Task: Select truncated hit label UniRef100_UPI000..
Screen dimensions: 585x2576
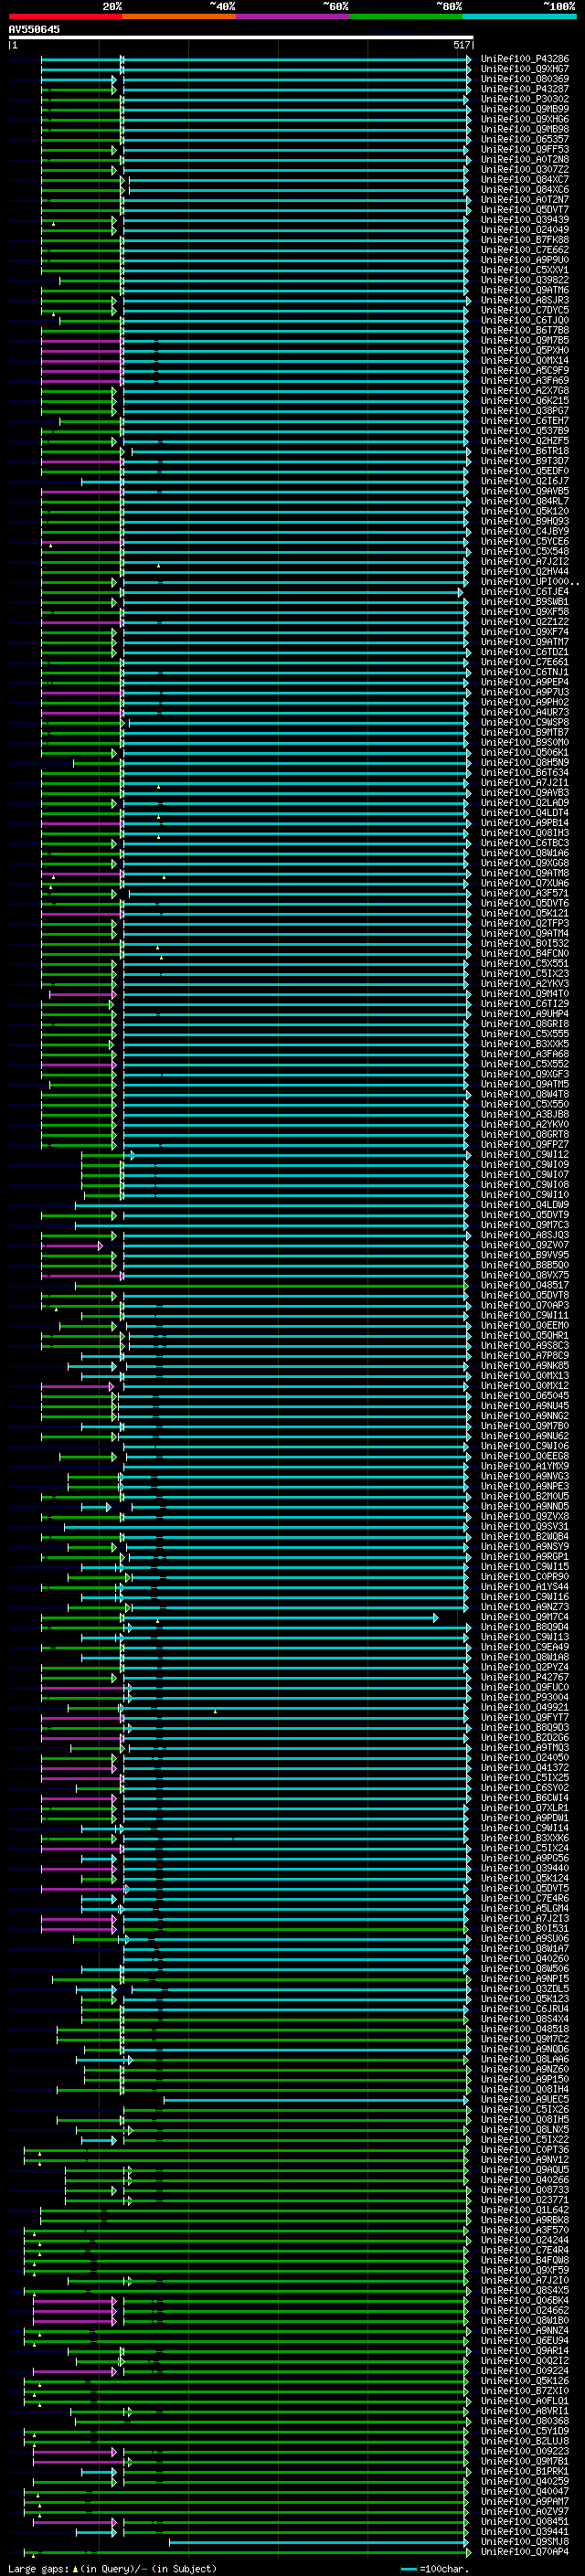Action: click(529, 581)
